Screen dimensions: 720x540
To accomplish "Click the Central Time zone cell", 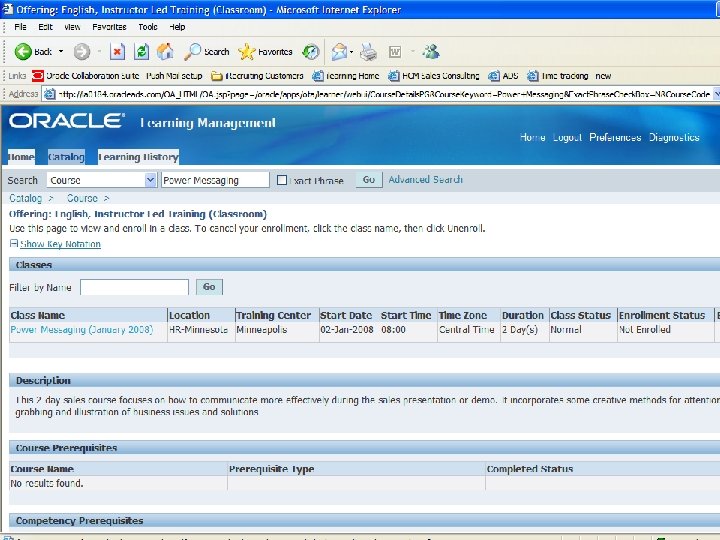I will (x=467, y=330).
